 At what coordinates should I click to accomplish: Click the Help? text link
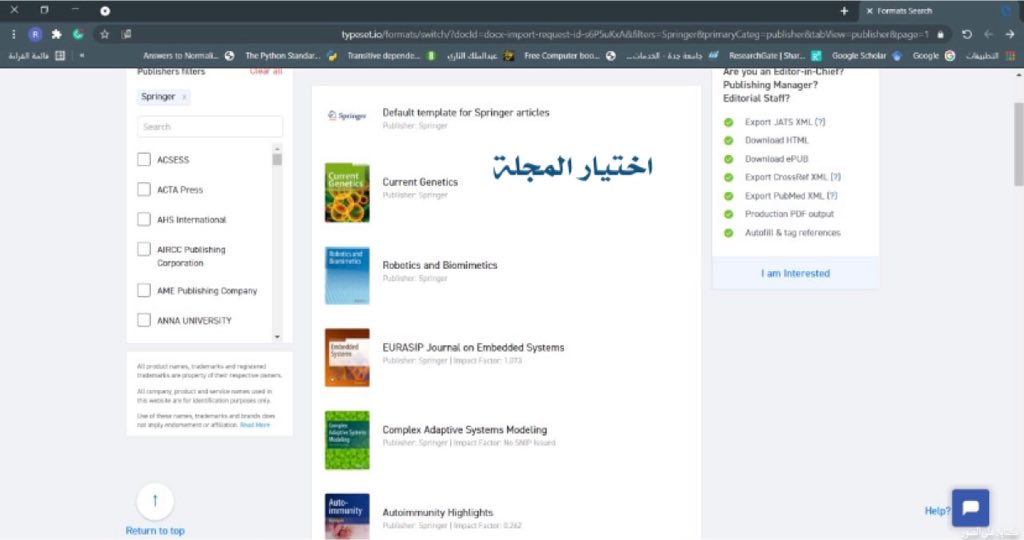[937, 511]
